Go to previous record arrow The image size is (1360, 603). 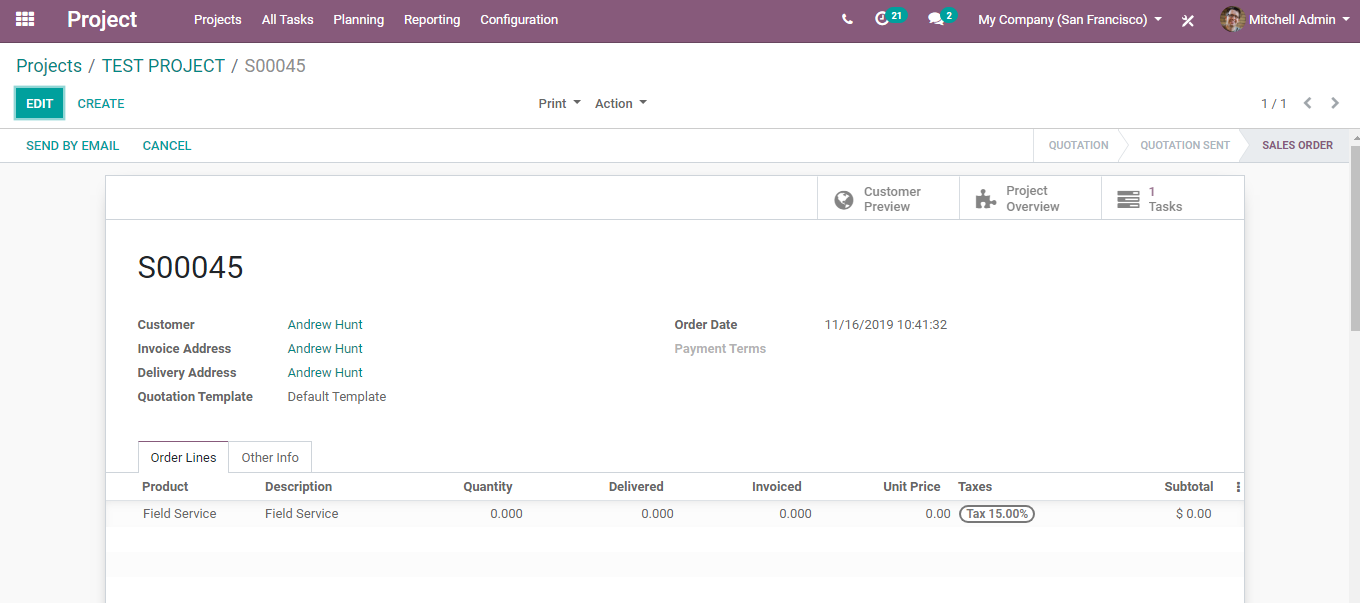tap(1308, 103)
